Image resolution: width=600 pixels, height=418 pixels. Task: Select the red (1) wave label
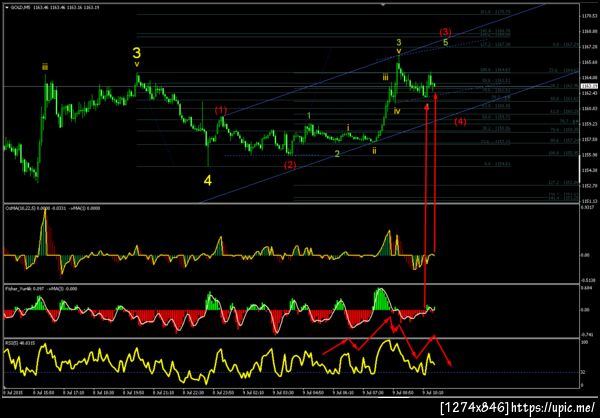[x=220, y=111]
